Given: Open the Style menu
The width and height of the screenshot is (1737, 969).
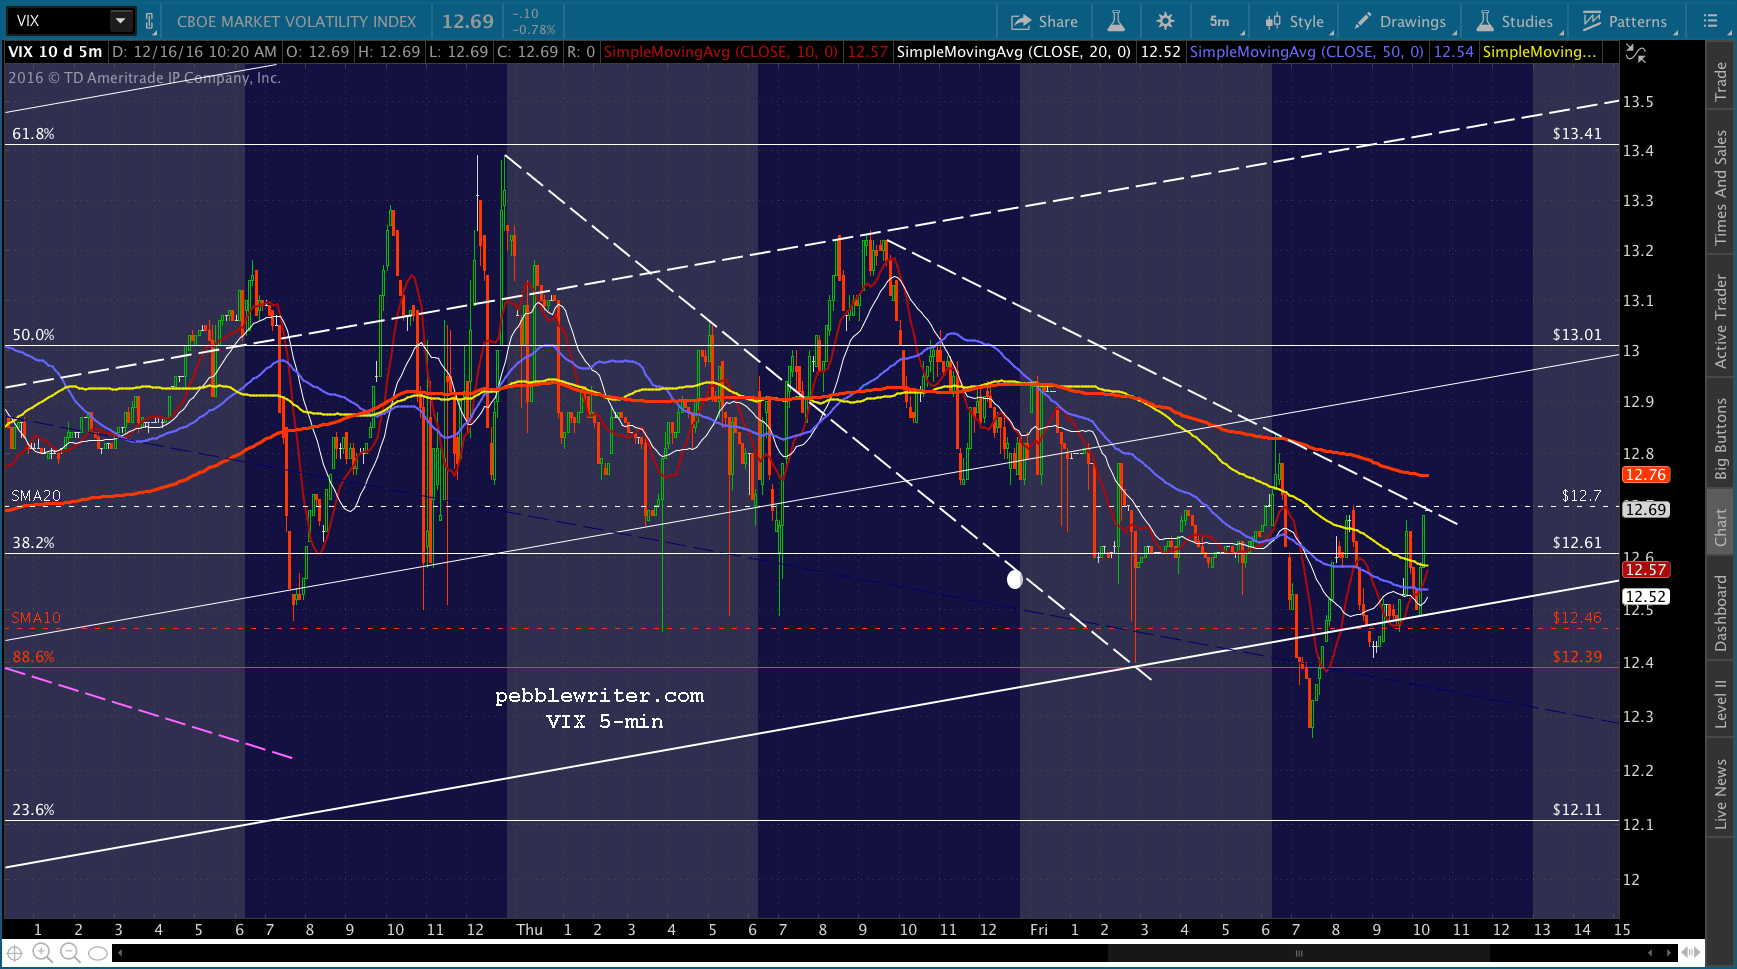Looking at the screenshot, I should (x=1295, y=21).
